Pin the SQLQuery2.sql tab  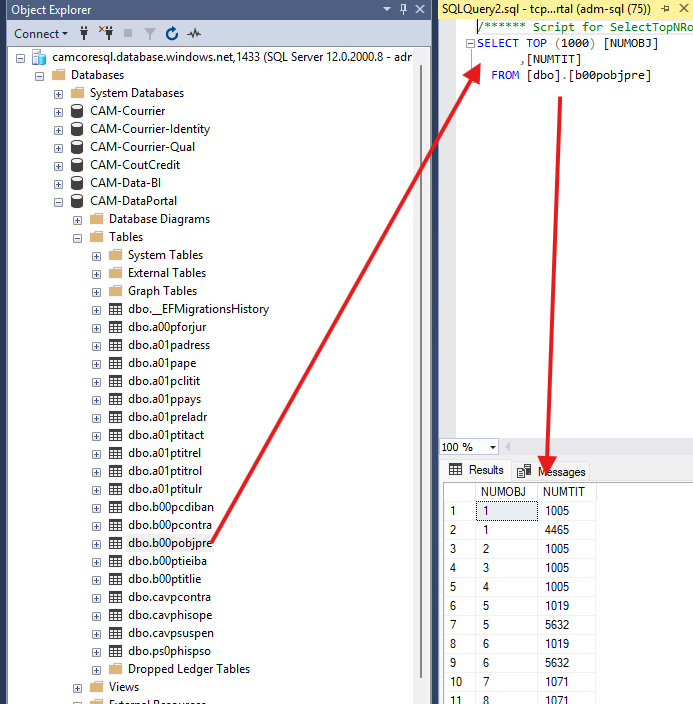pyautogui.click(x=665, y=9)
